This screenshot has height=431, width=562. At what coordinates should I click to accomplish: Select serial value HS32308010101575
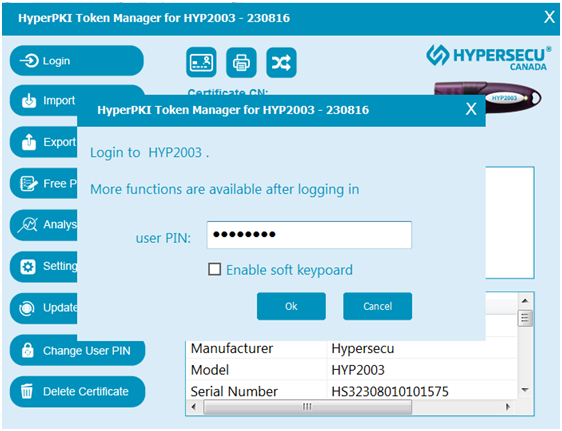pyautogui.click(x=390, y=391)
